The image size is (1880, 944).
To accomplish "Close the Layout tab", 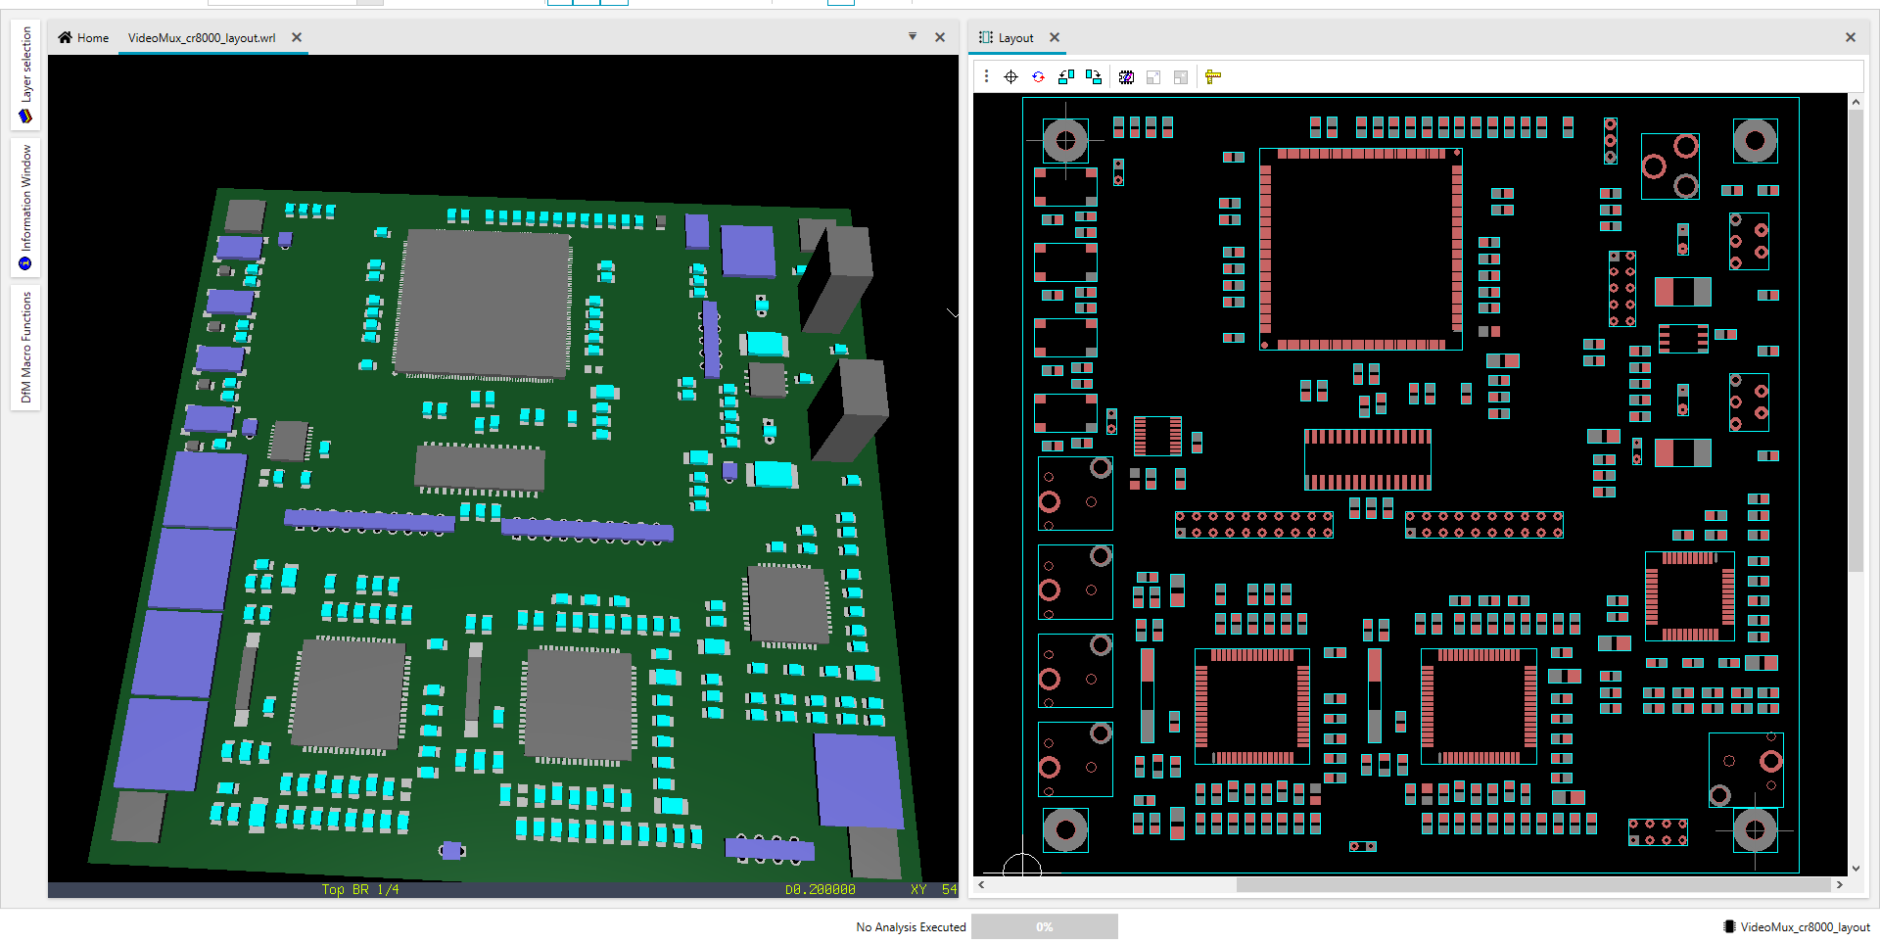I will point(1054,37).
